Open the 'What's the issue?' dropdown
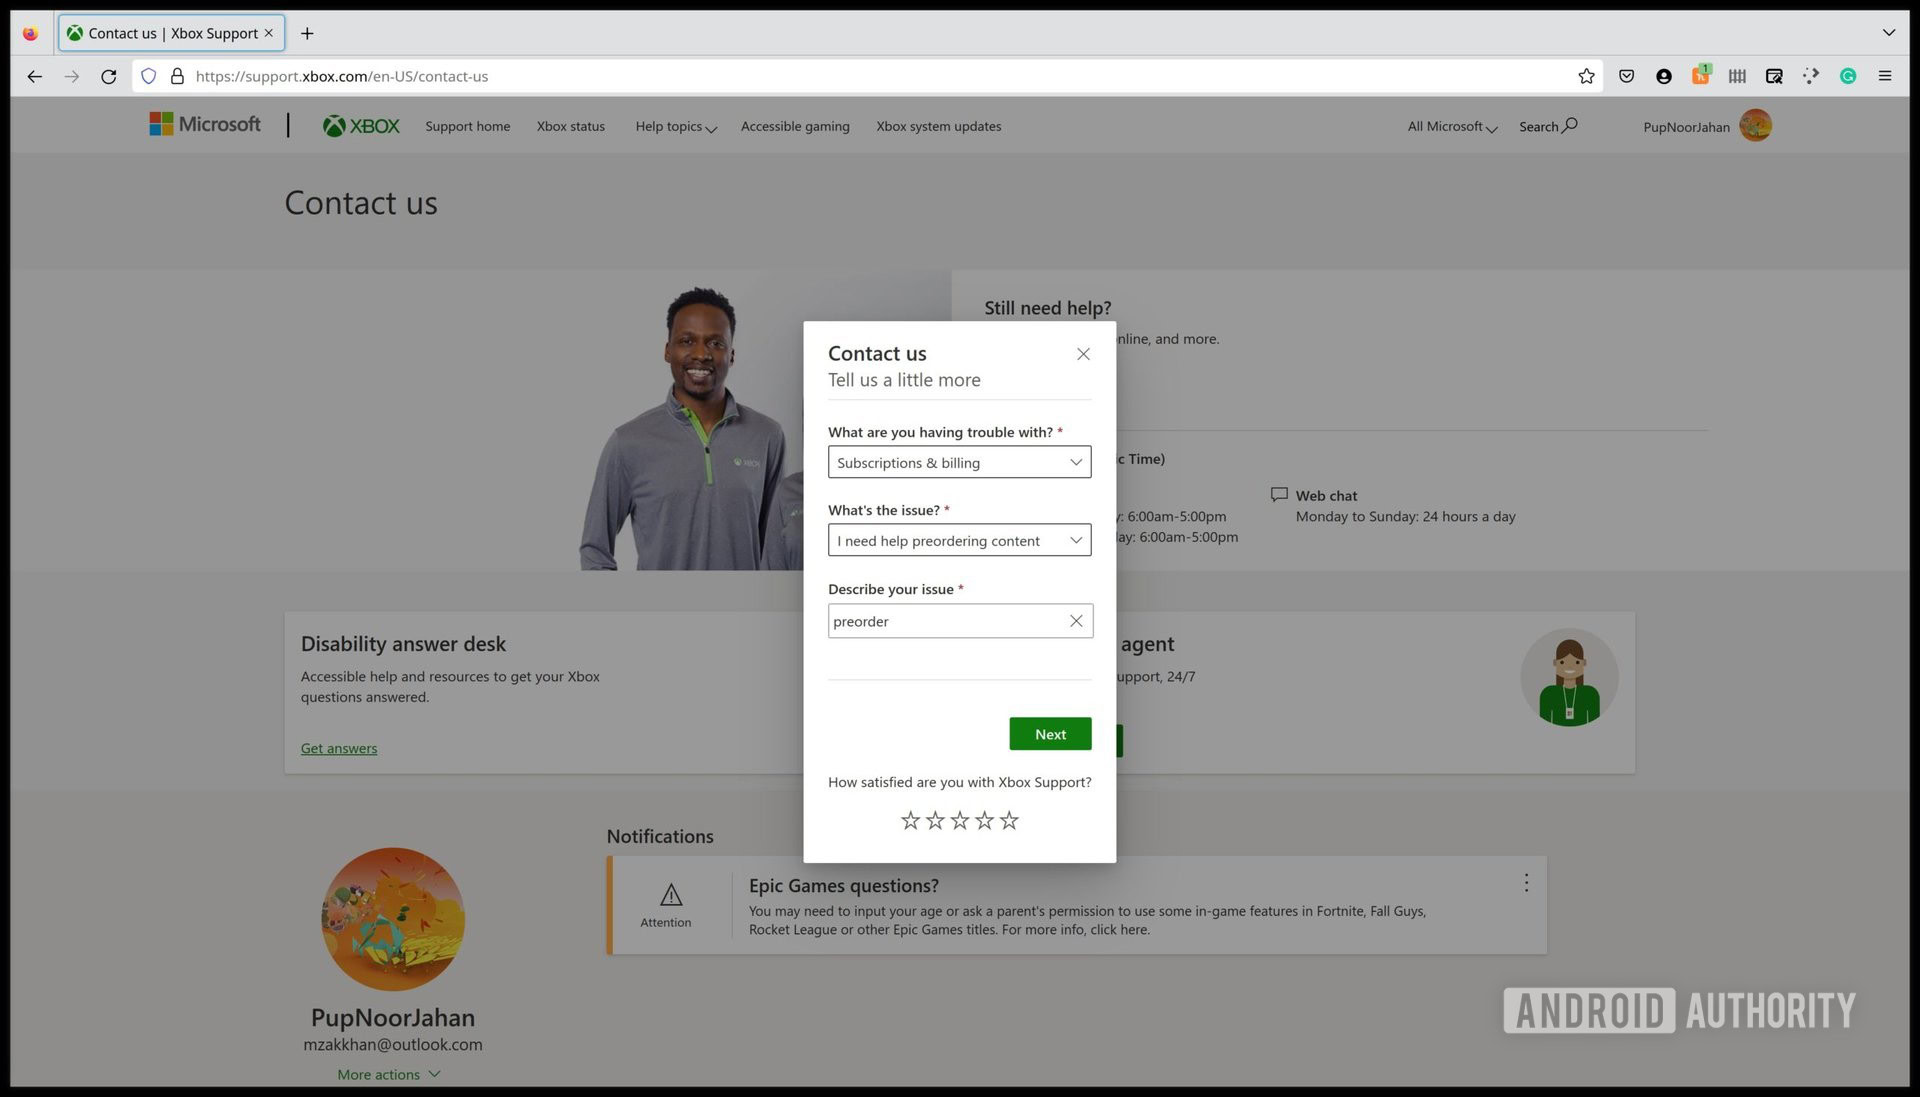This screenshot has height=1097, width=1920. 1075,540
